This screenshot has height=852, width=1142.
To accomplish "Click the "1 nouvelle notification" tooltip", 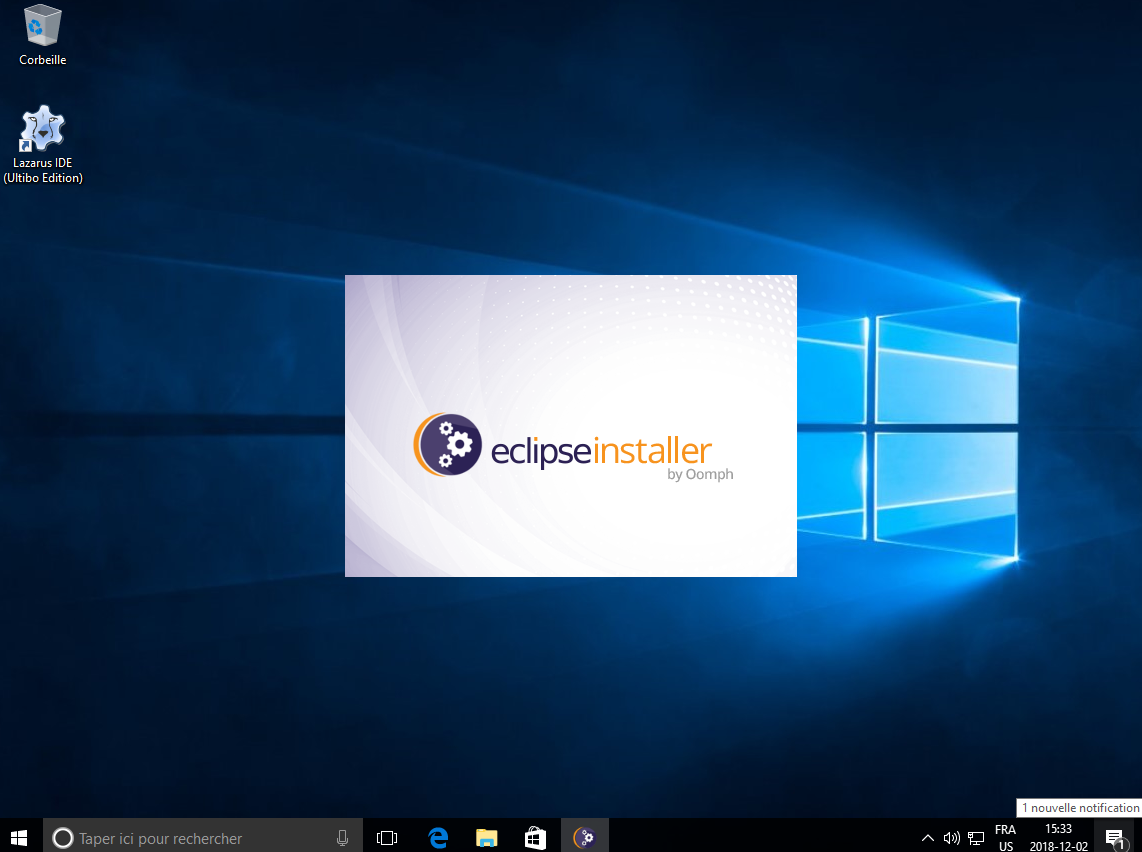I will (x=1079, y=807).
